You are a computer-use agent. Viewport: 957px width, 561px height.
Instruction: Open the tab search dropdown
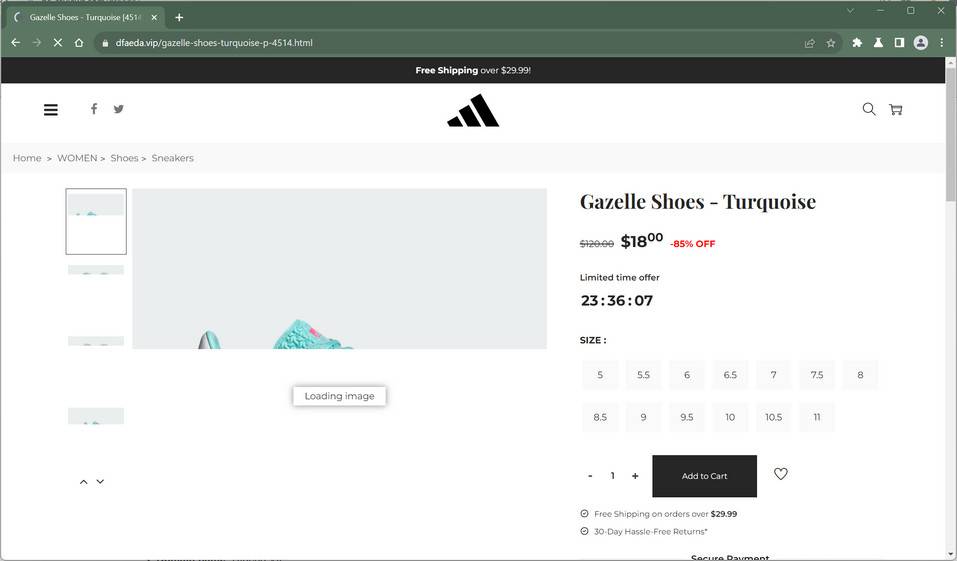click(850, 10)
